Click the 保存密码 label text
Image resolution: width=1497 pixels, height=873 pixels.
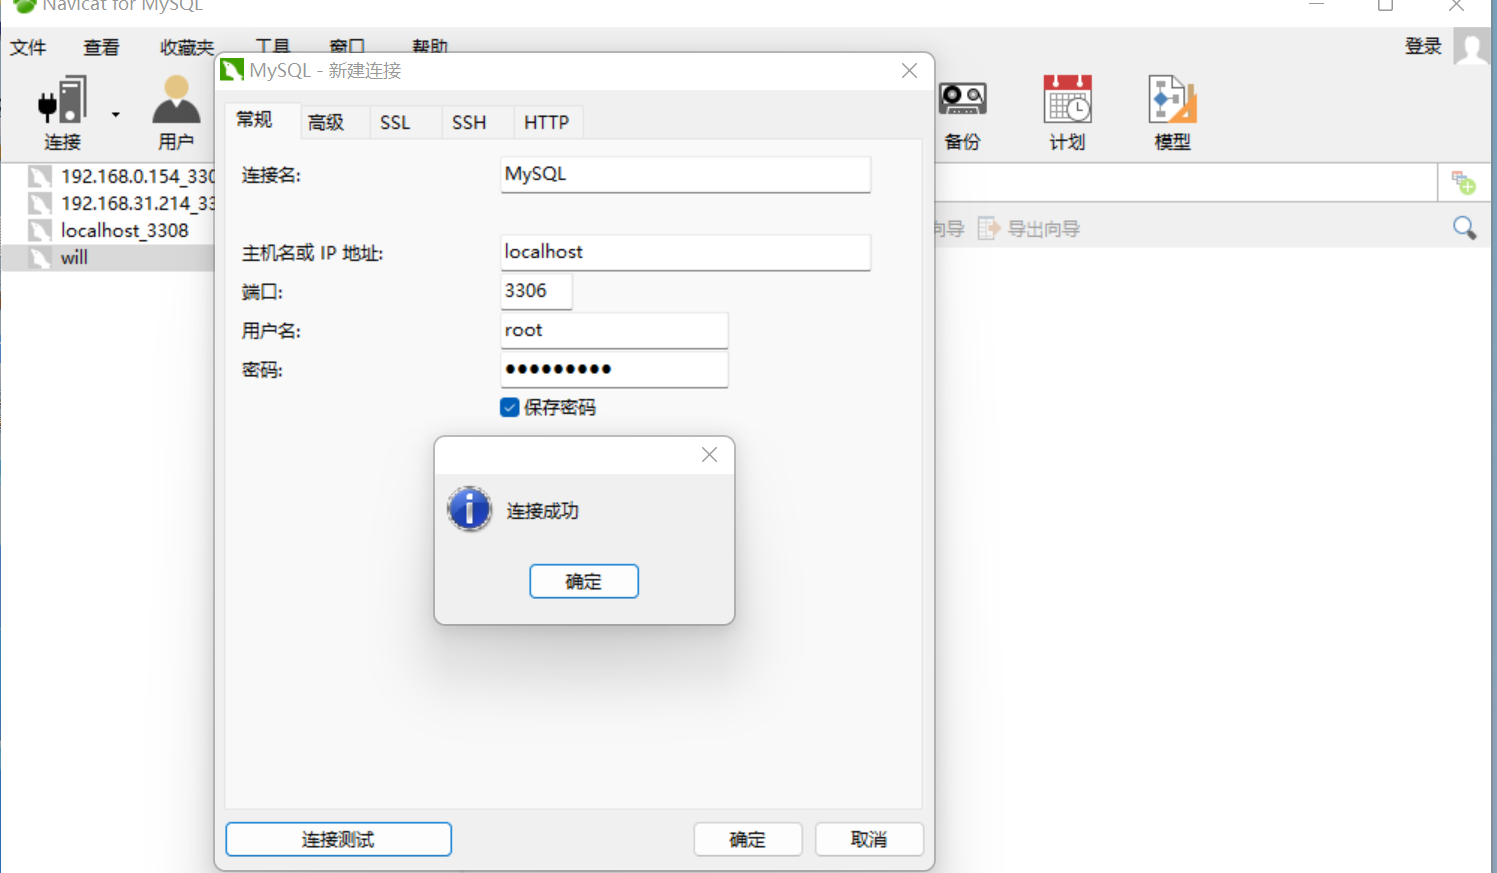[560, 407]
